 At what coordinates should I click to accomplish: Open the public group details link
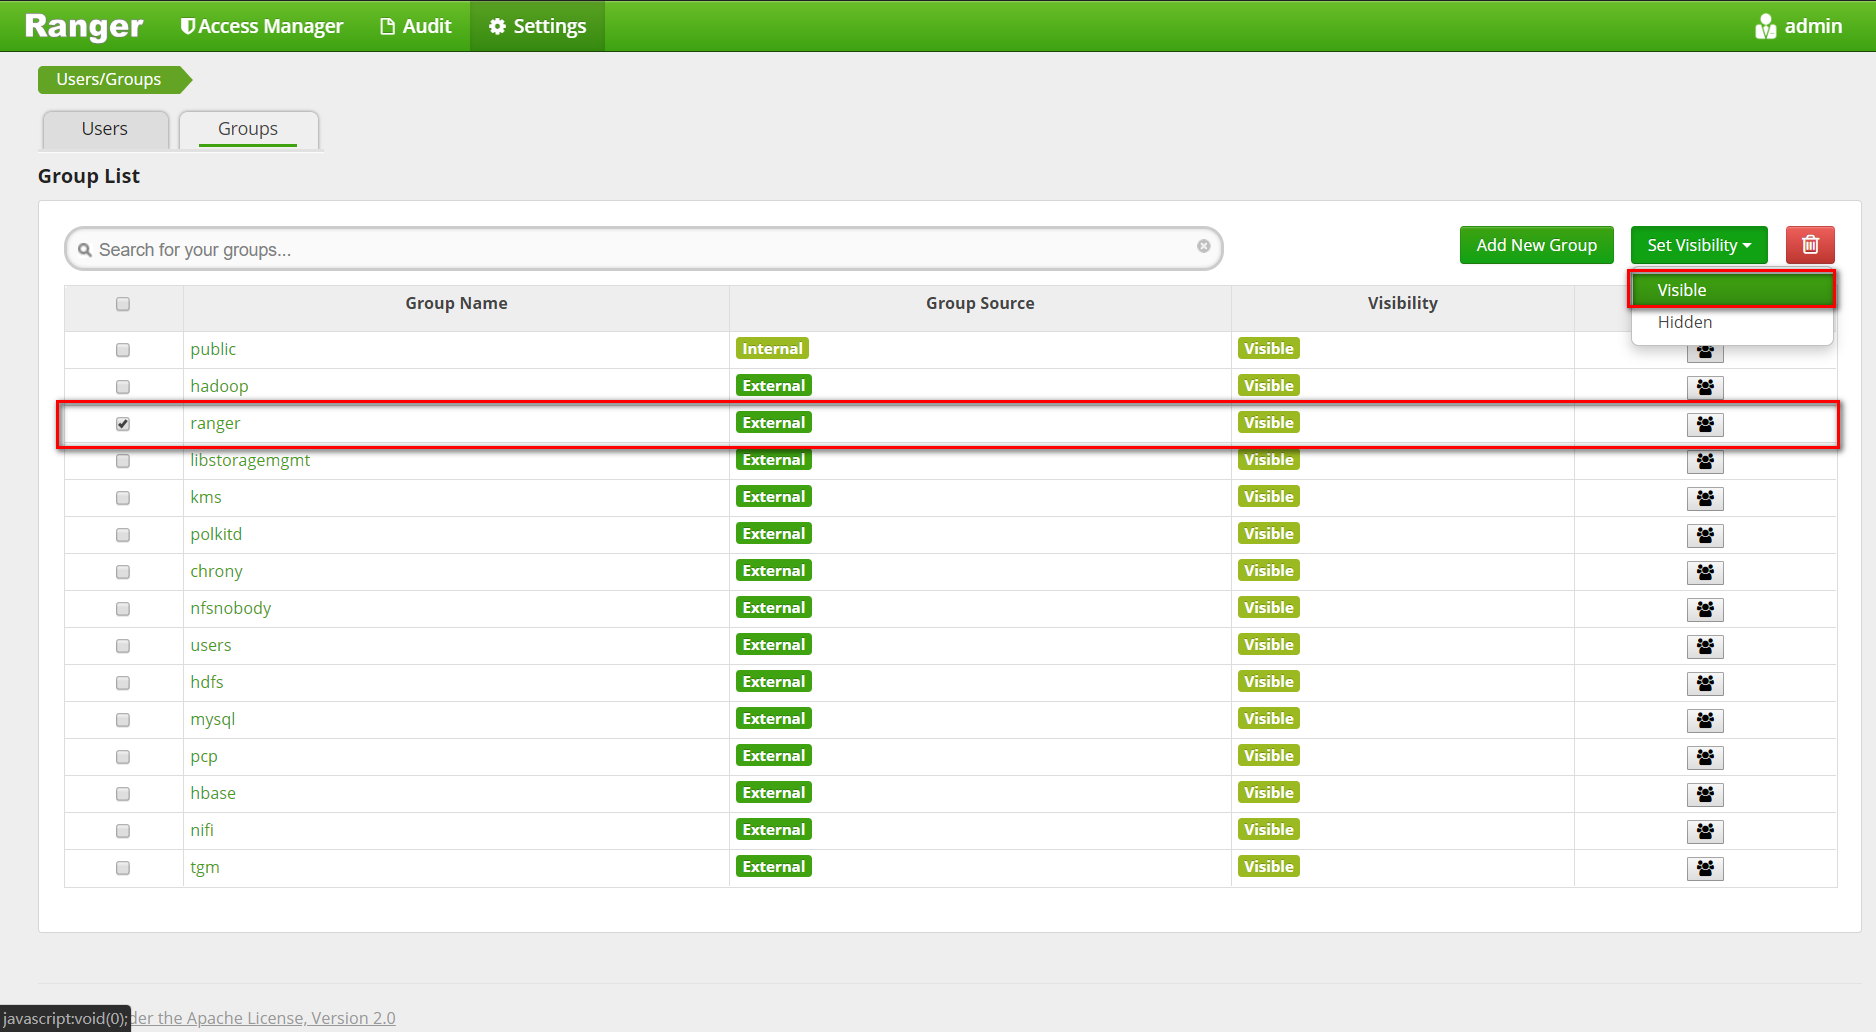pyautogui.click(x=212, y=349)
